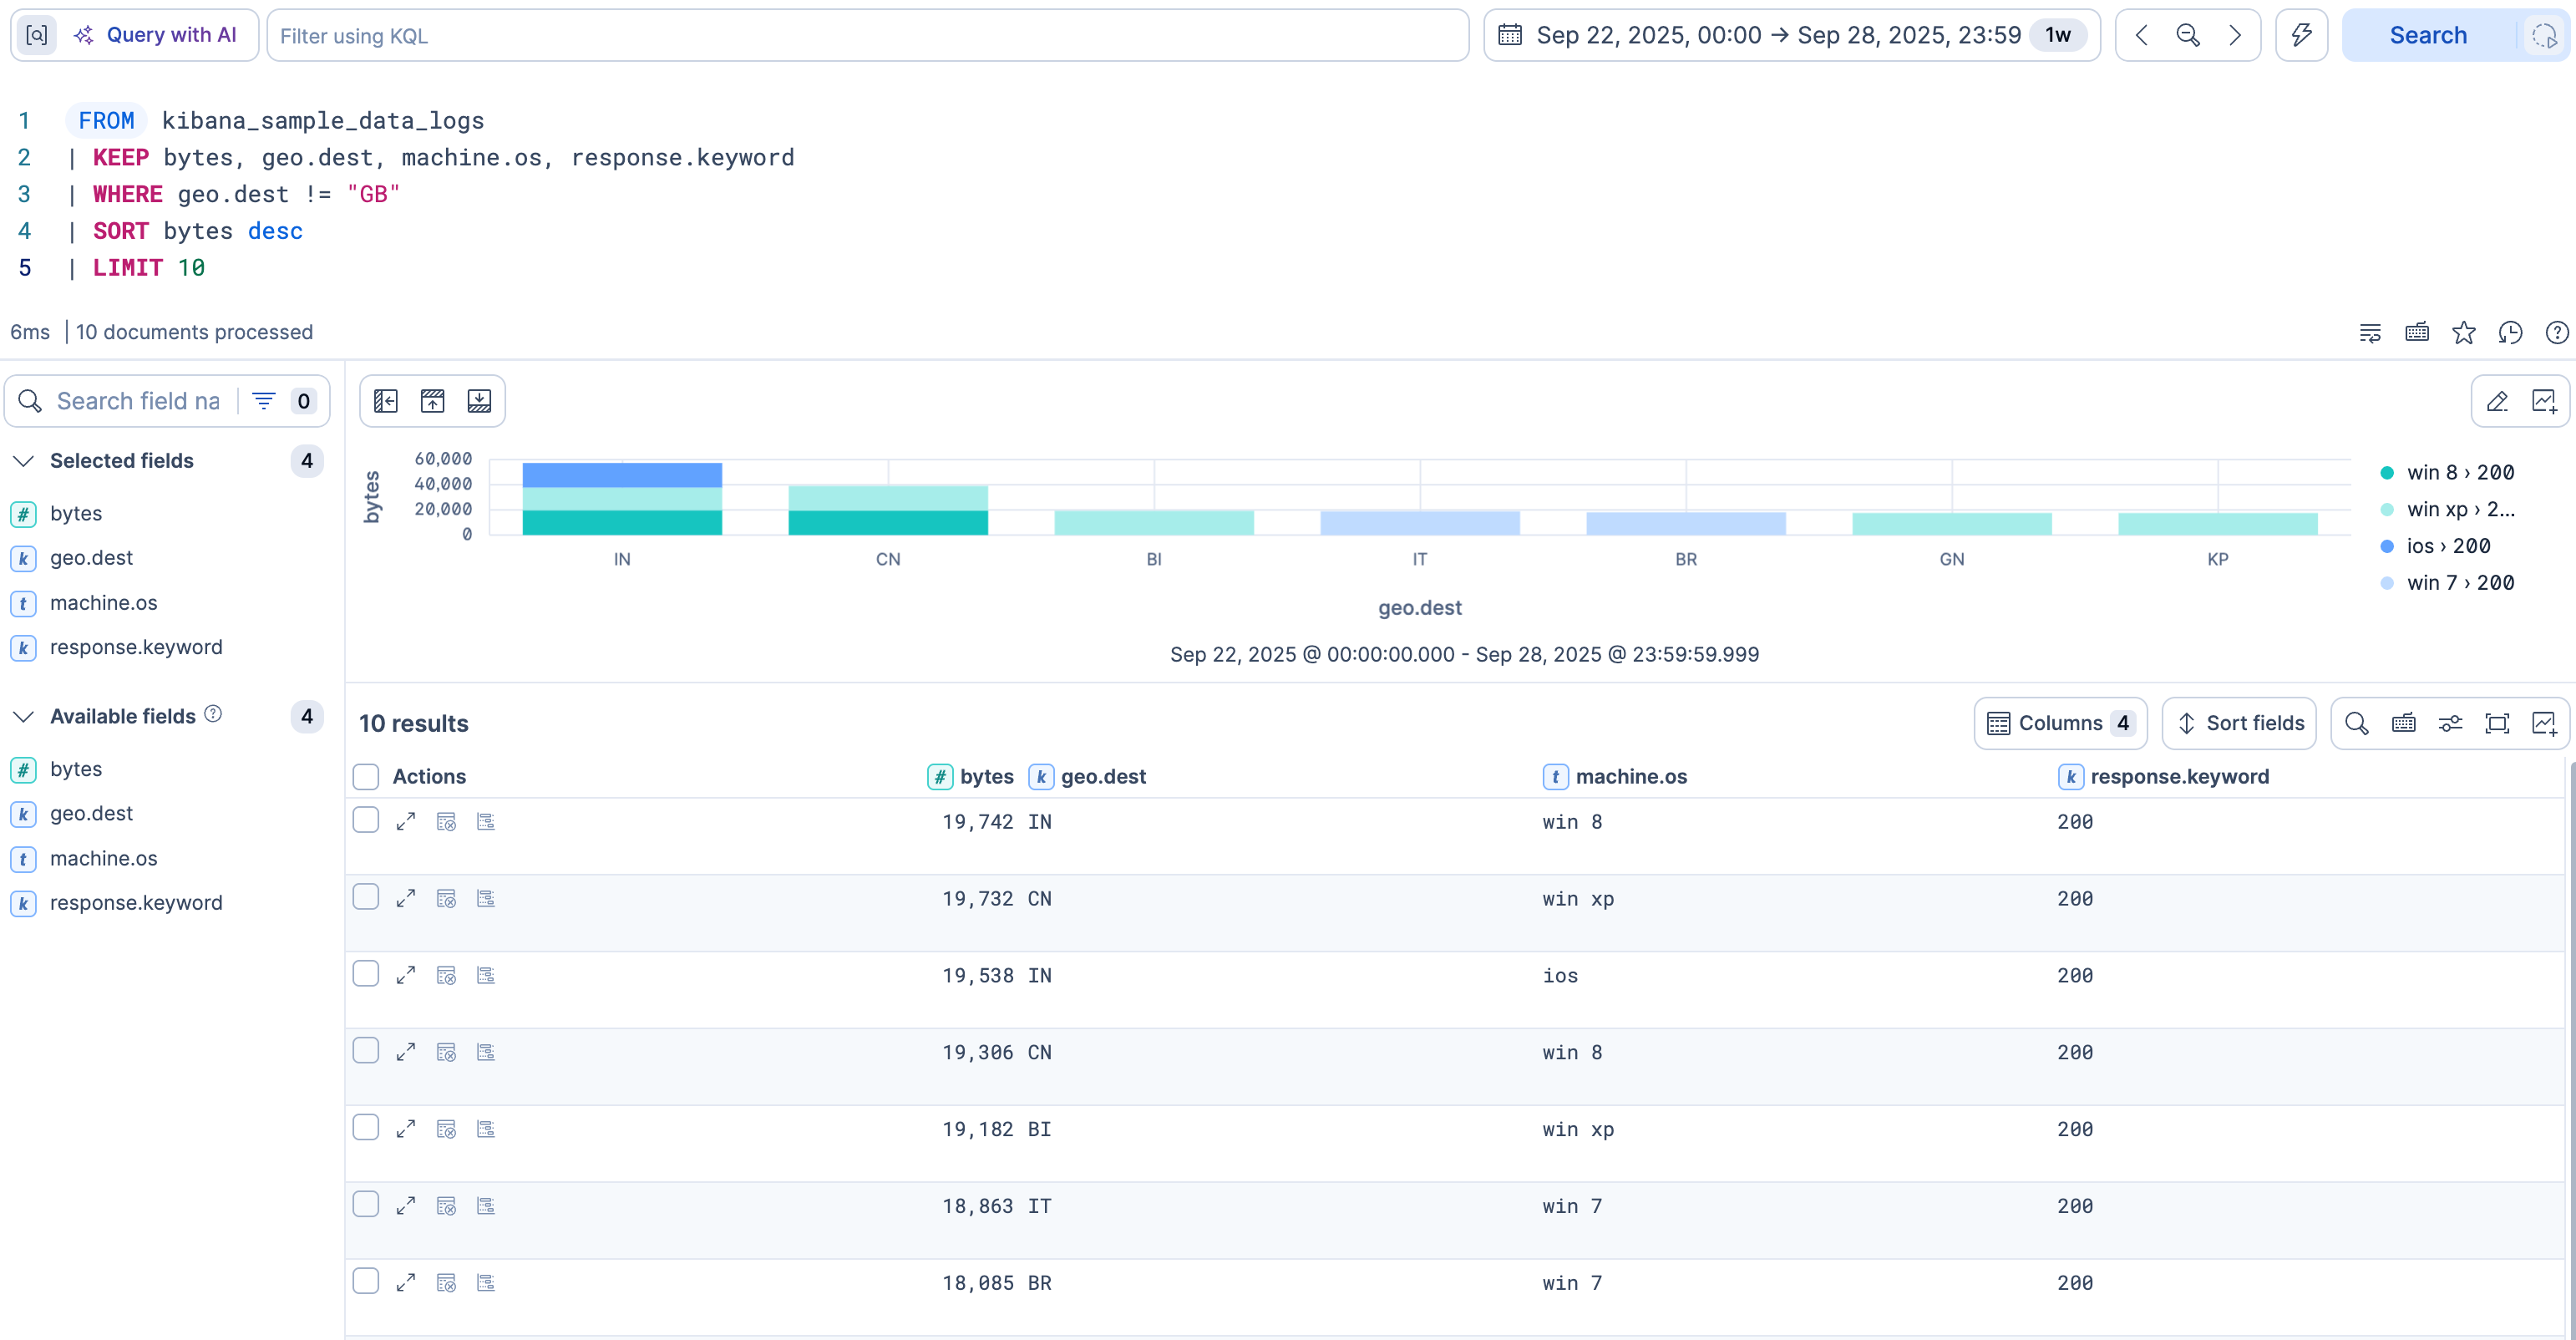2576x1340 pixels.
Task: Select bytes under Available fields
Action: (76, 769)
